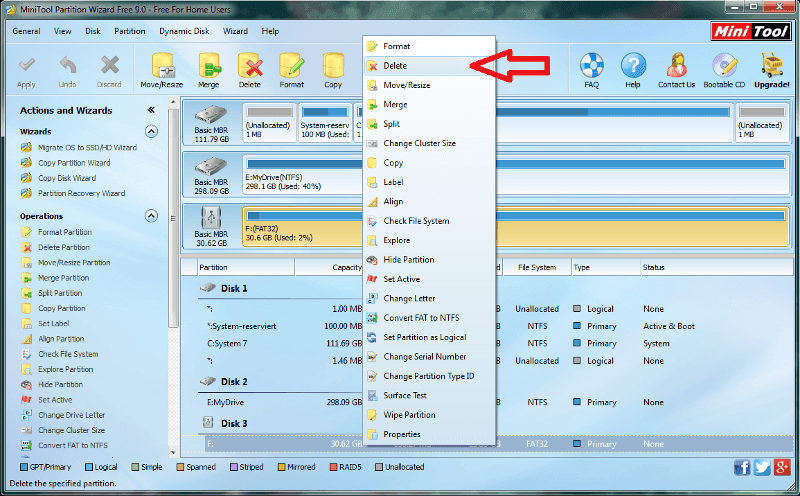Image resolution: width=800 pixels, height=496 pixels.
Task: Open the View menu
Action: 63,31
